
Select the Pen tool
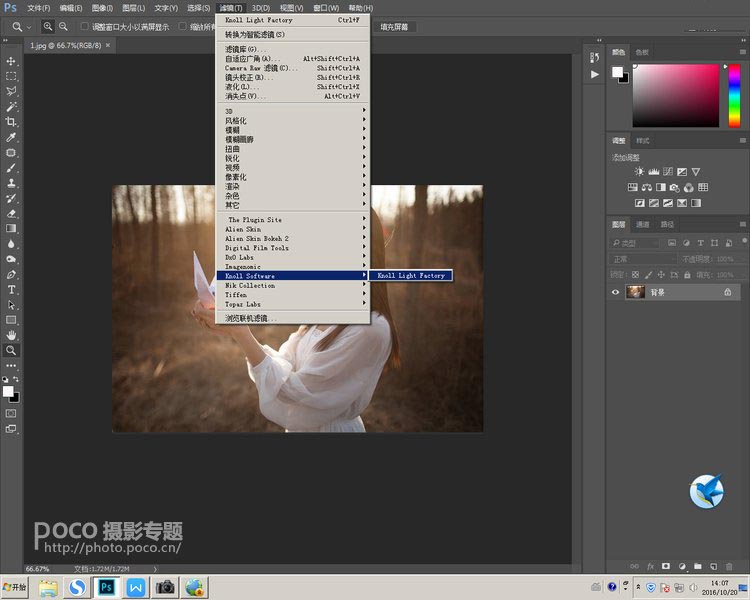[x=11, y=275]
